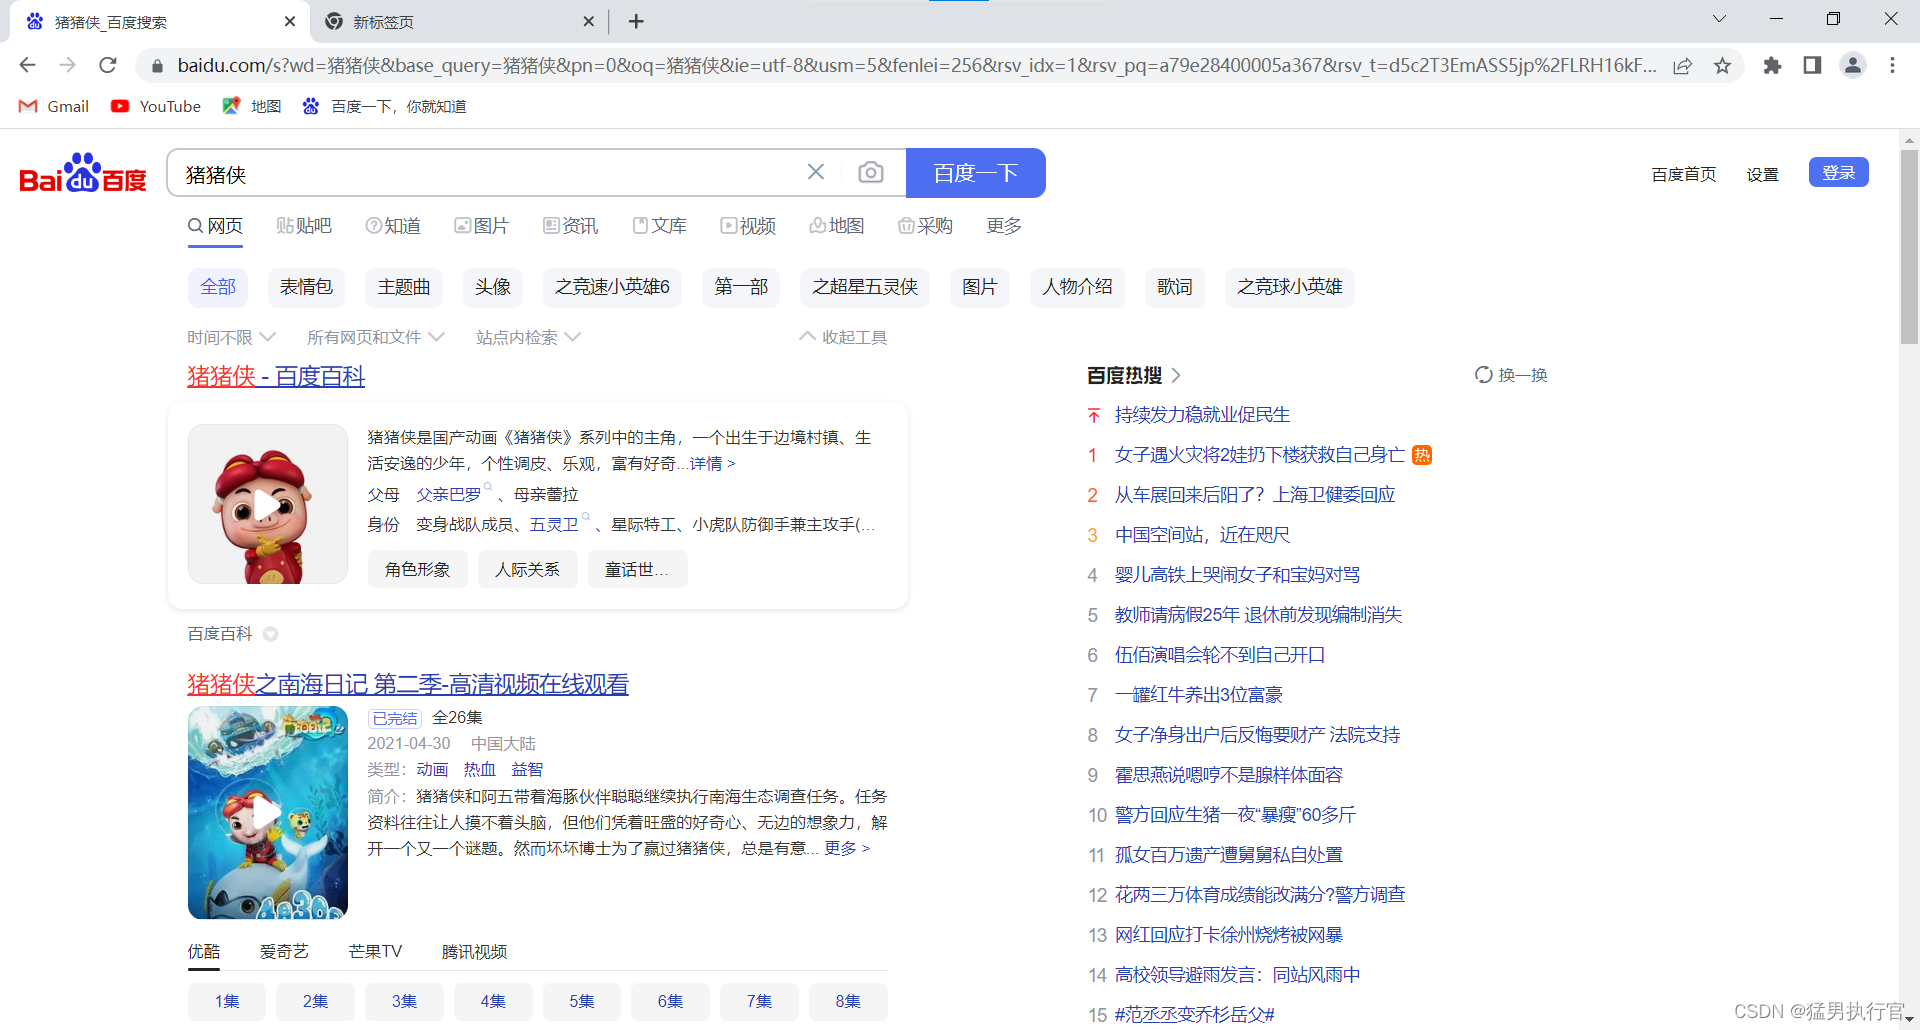Open camera image search icon
The width and height of the screenshot is (1920, 1030).
[871, 172]
